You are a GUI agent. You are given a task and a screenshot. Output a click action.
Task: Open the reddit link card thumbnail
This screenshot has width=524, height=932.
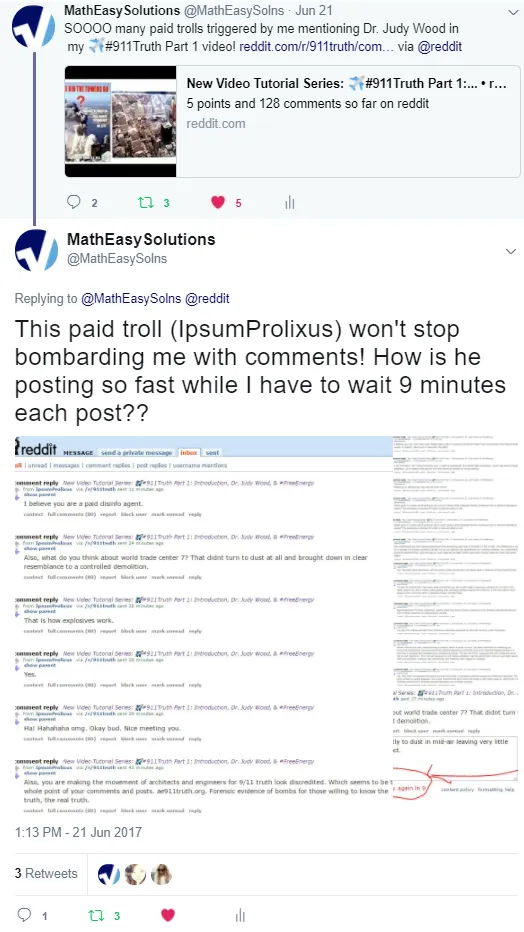[x=121, y=121]
